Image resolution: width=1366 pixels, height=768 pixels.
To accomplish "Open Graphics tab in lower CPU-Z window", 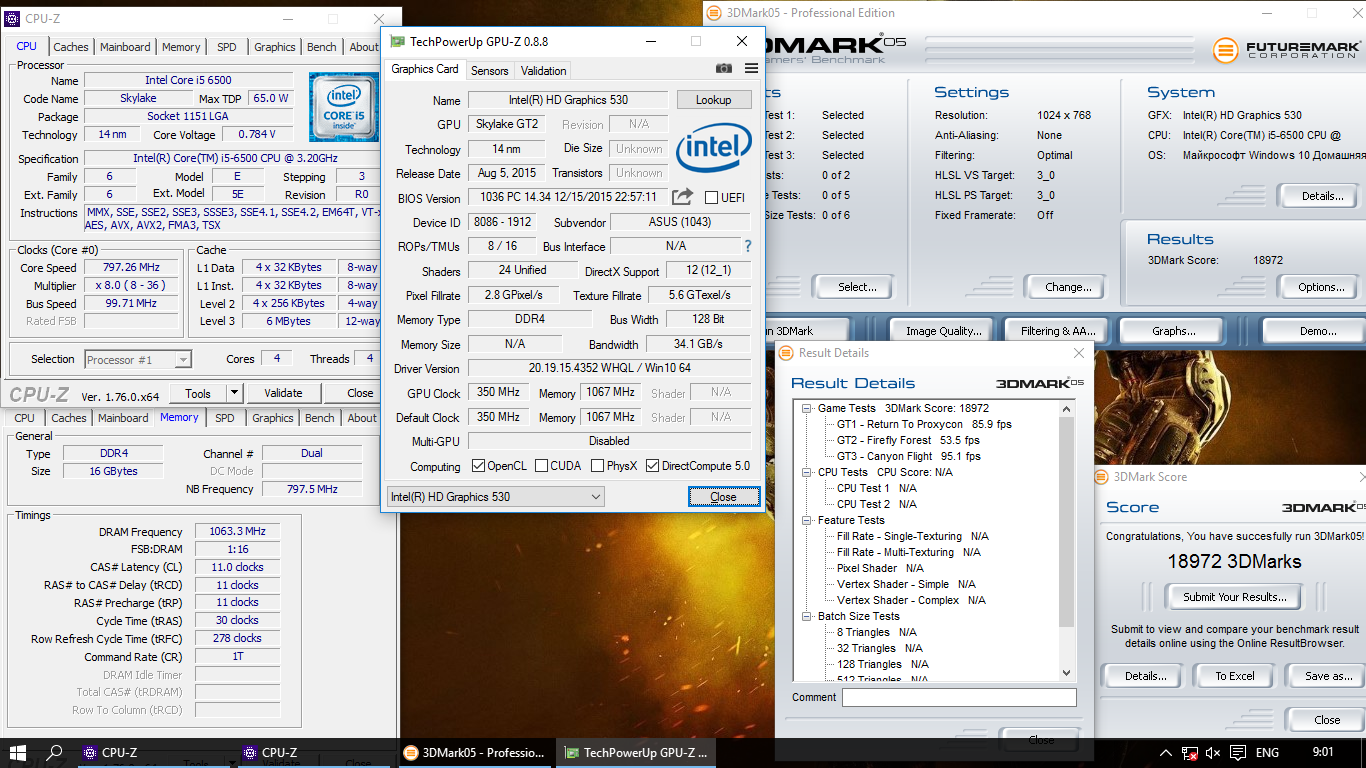I will 273,418.
